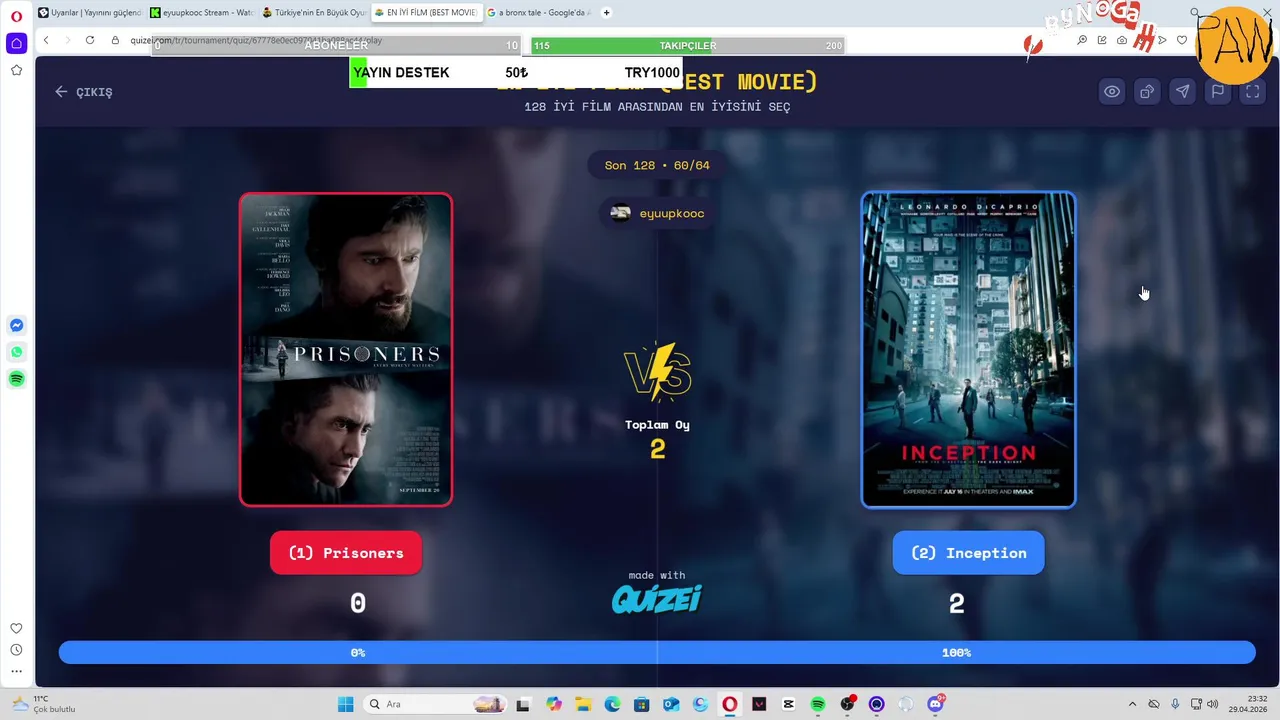Open sidebar history clock icon

(x=16, y=650)
